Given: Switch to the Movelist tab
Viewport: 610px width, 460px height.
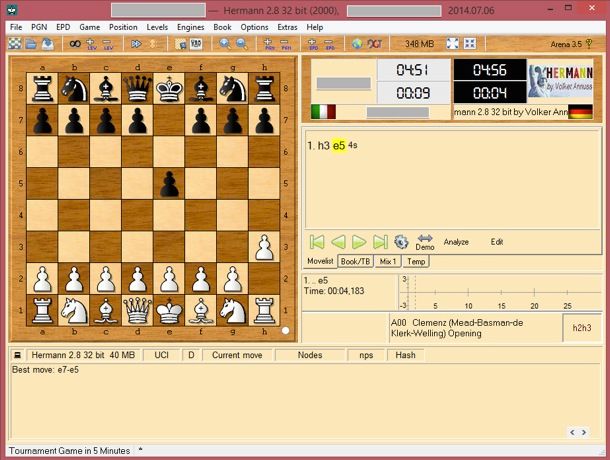Looking at the screenshot, I should tap(320, 261).
